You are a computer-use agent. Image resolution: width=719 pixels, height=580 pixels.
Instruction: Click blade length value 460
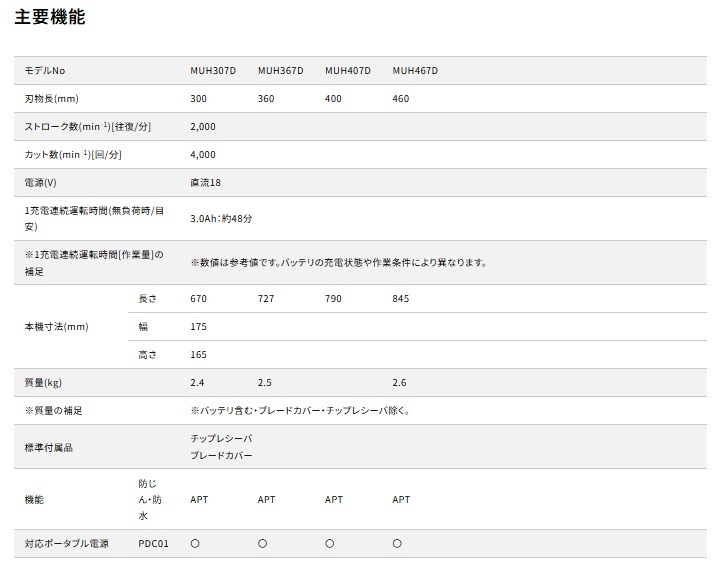tap(400, 99)
